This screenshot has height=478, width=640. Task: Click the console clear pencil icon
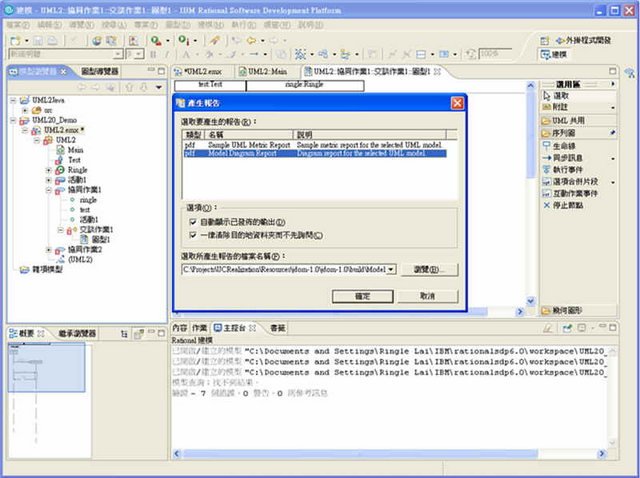point(547,328)
